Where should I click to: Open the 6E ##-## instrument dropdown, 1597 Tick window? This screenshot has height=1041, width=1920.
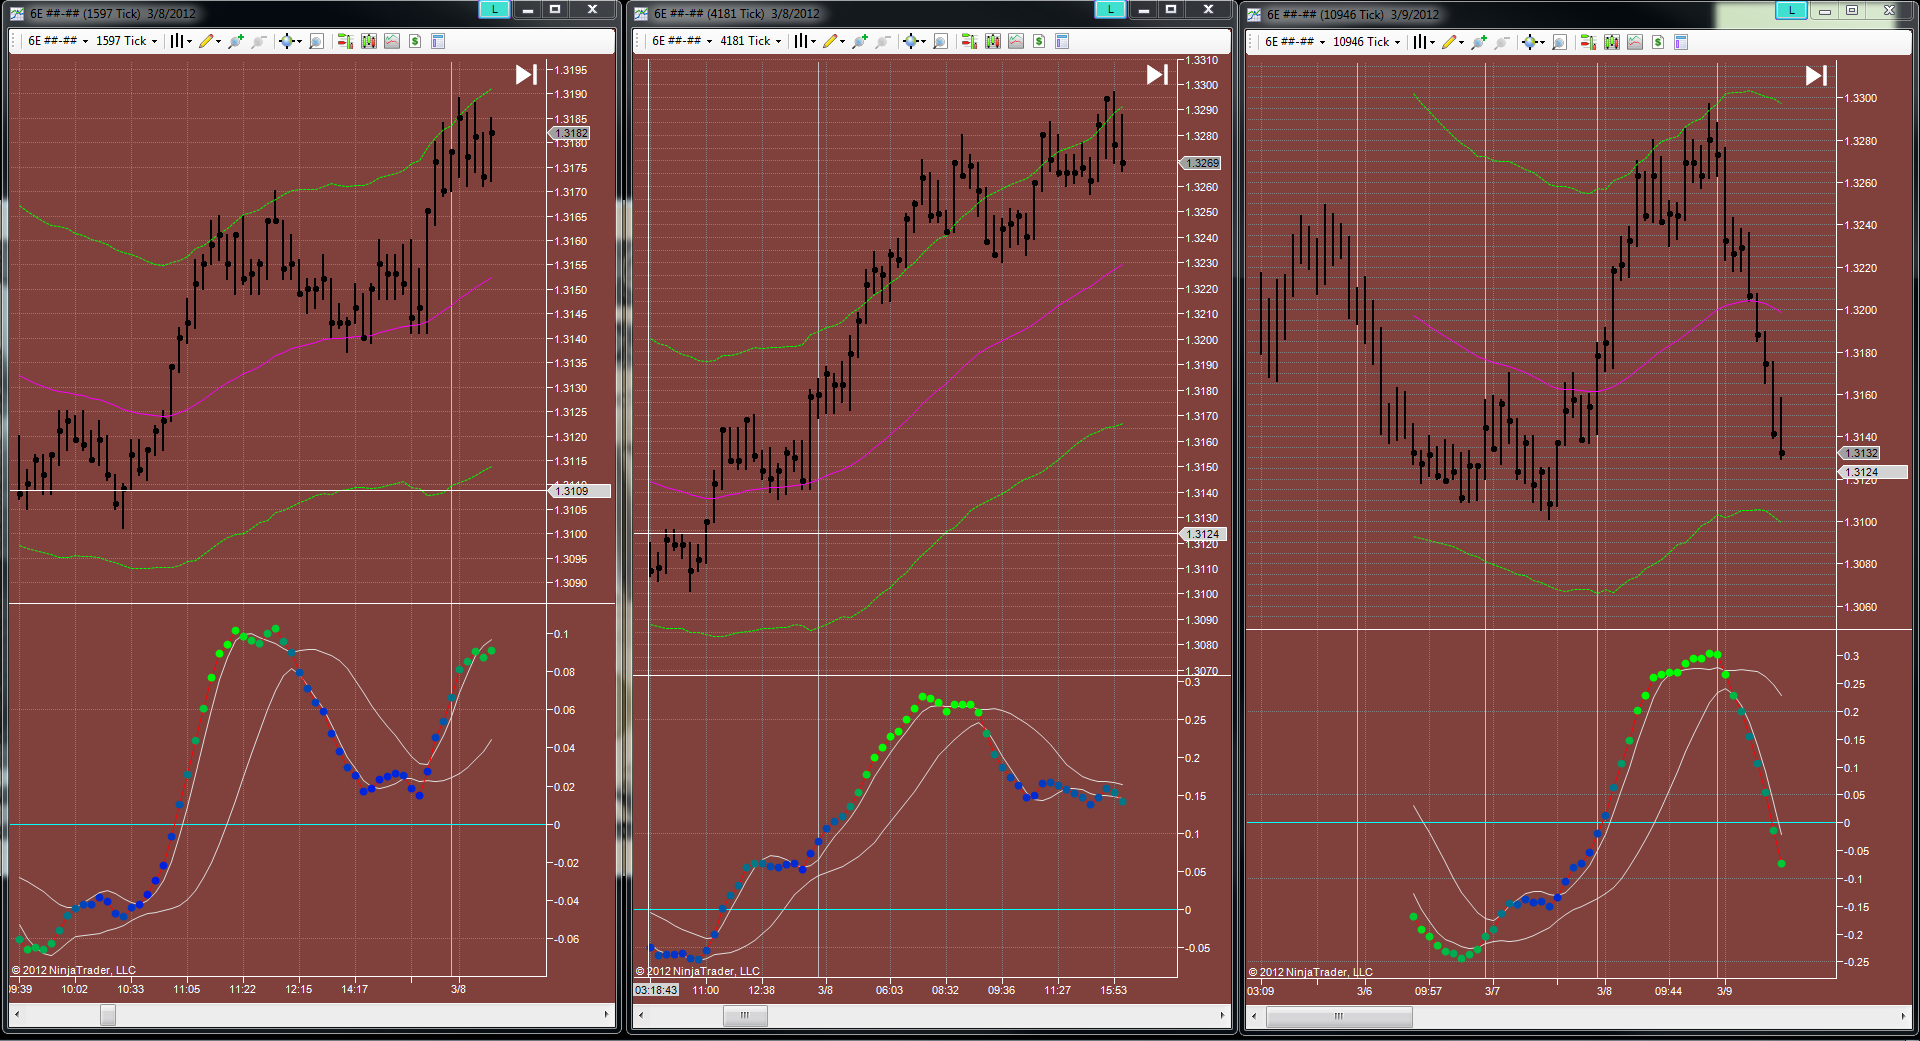(x=58, y=41)
